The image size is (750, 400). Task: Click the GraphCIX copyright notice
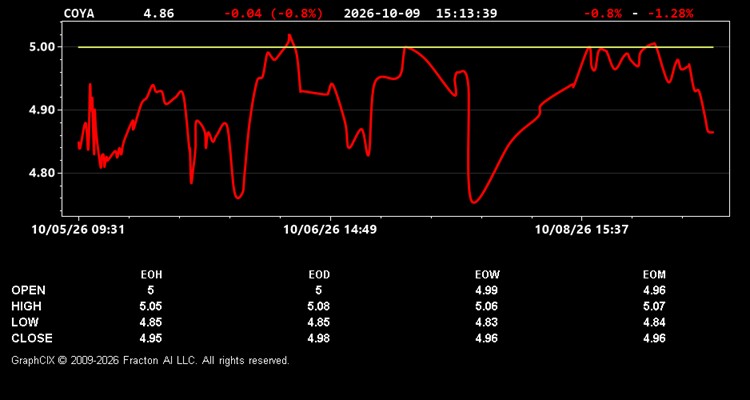coord(150,360)
